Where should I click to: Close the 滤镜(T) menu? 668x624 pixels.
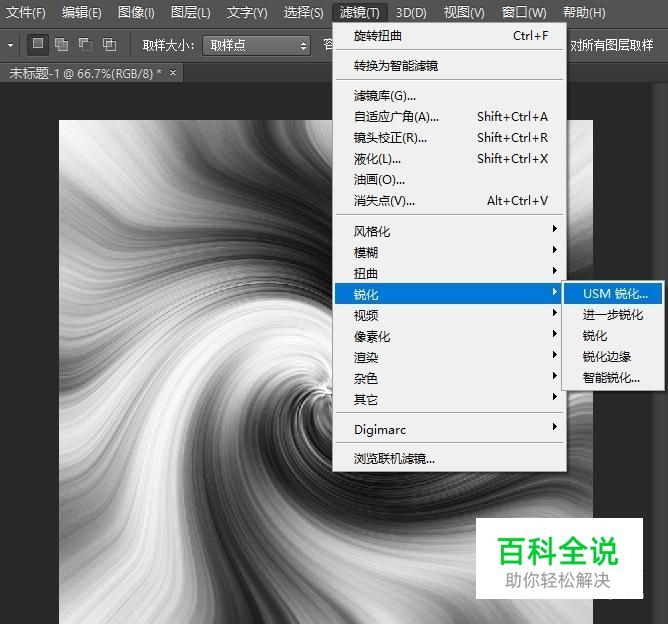pyautogui.click(x=360, y=13)
